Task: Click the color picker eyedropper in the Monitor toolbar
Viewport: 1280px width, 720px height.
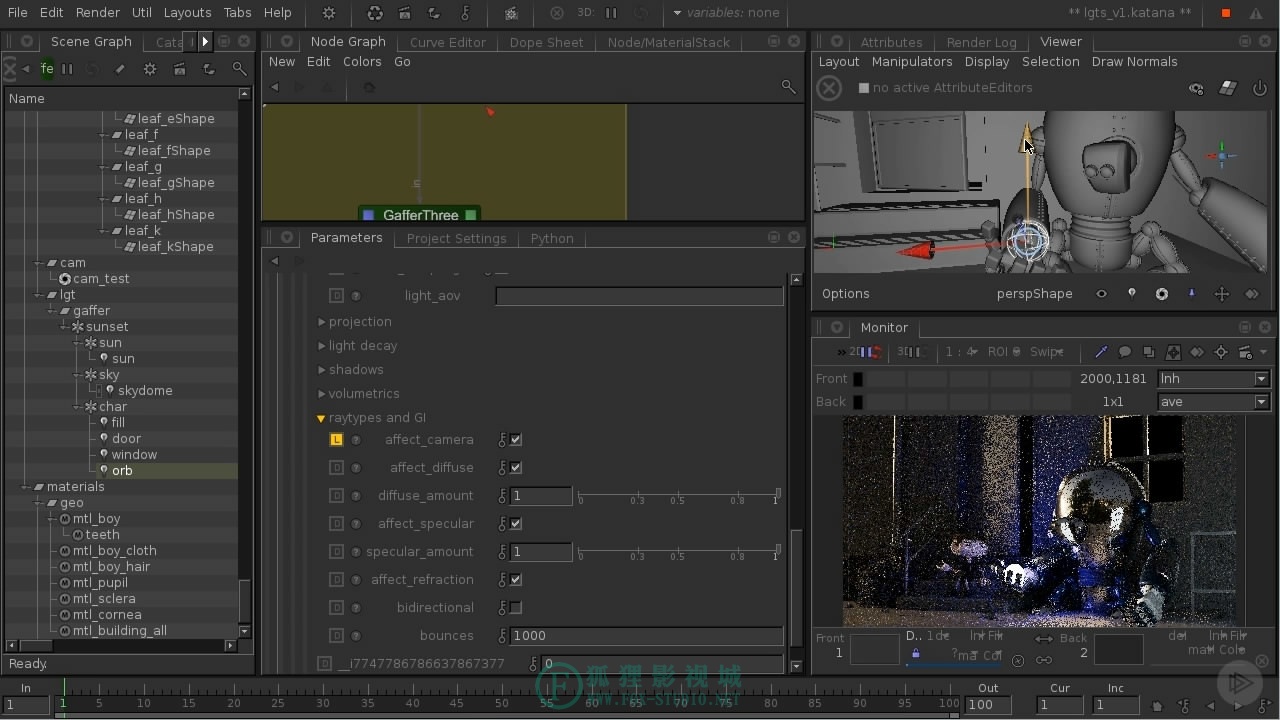Action: point(1101,352)
